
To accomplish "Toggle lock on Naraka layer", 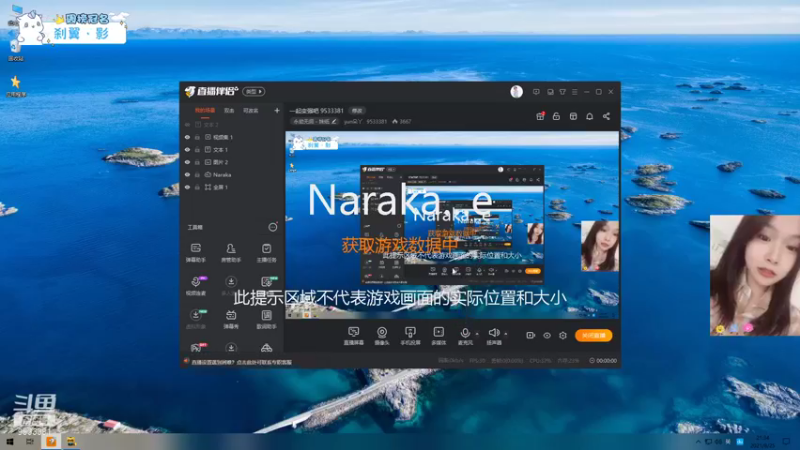I will (x=197, y=174).
